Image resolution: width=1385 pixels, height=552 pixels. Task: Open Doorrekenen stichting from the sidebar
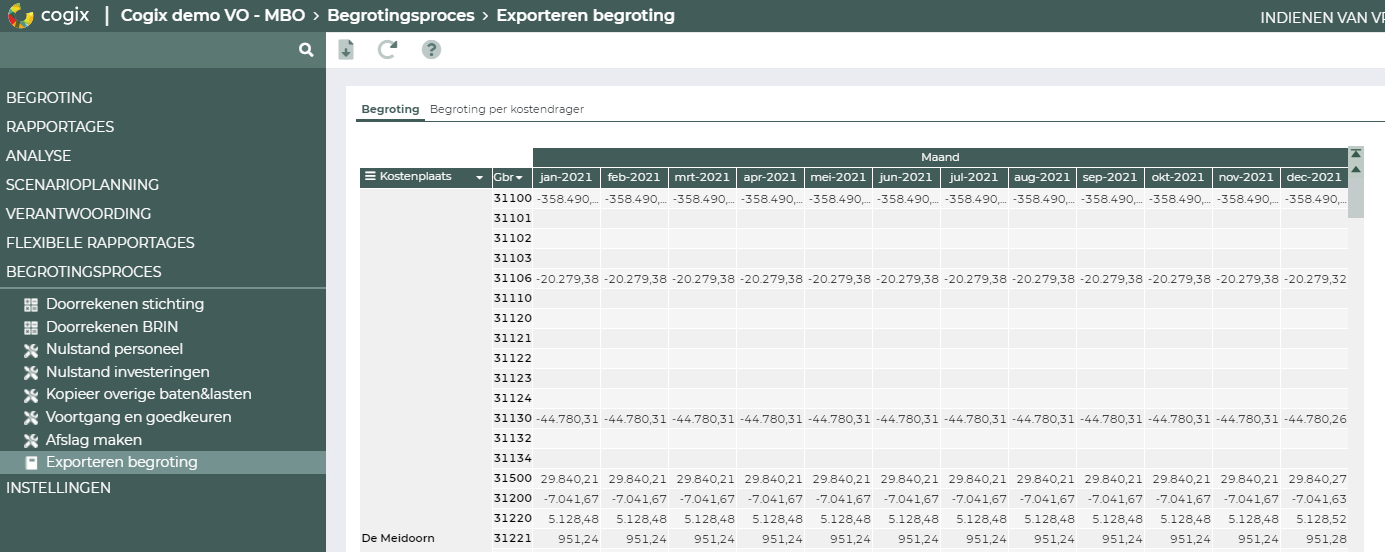pyautogui.click(x=124, y=304)
